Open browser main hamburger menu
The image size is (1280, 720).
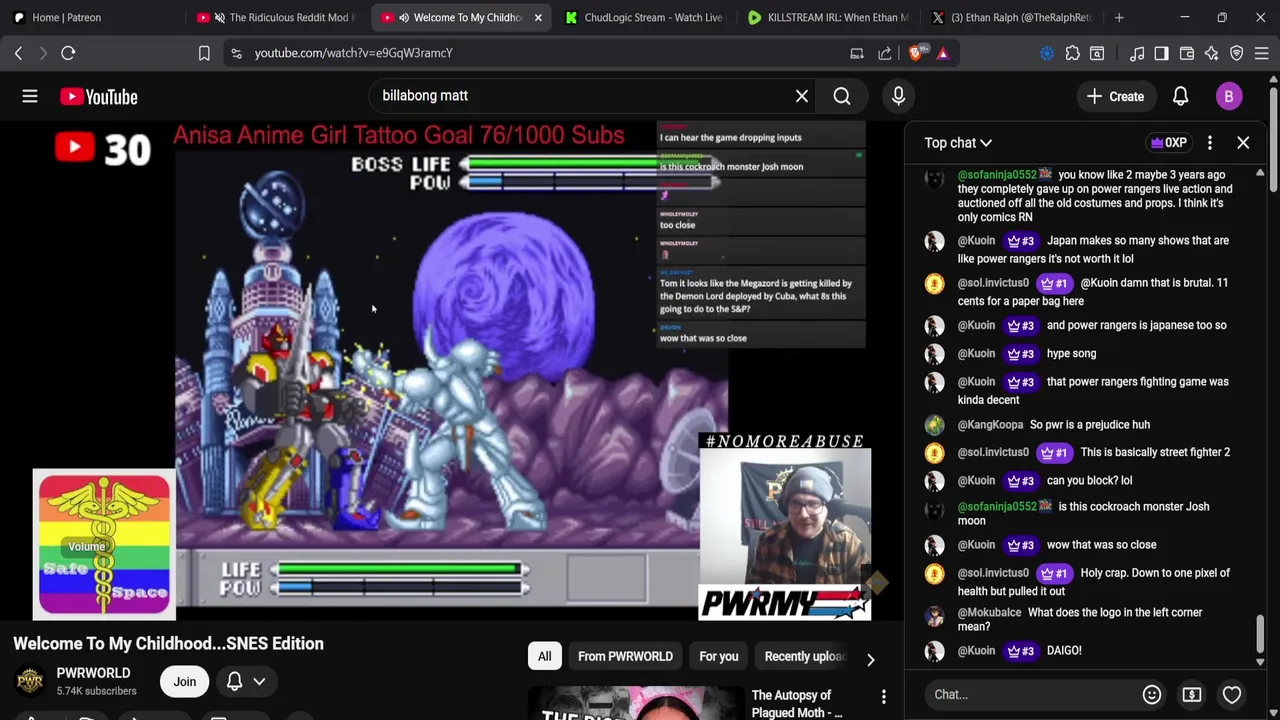[x=1262, y=53]
